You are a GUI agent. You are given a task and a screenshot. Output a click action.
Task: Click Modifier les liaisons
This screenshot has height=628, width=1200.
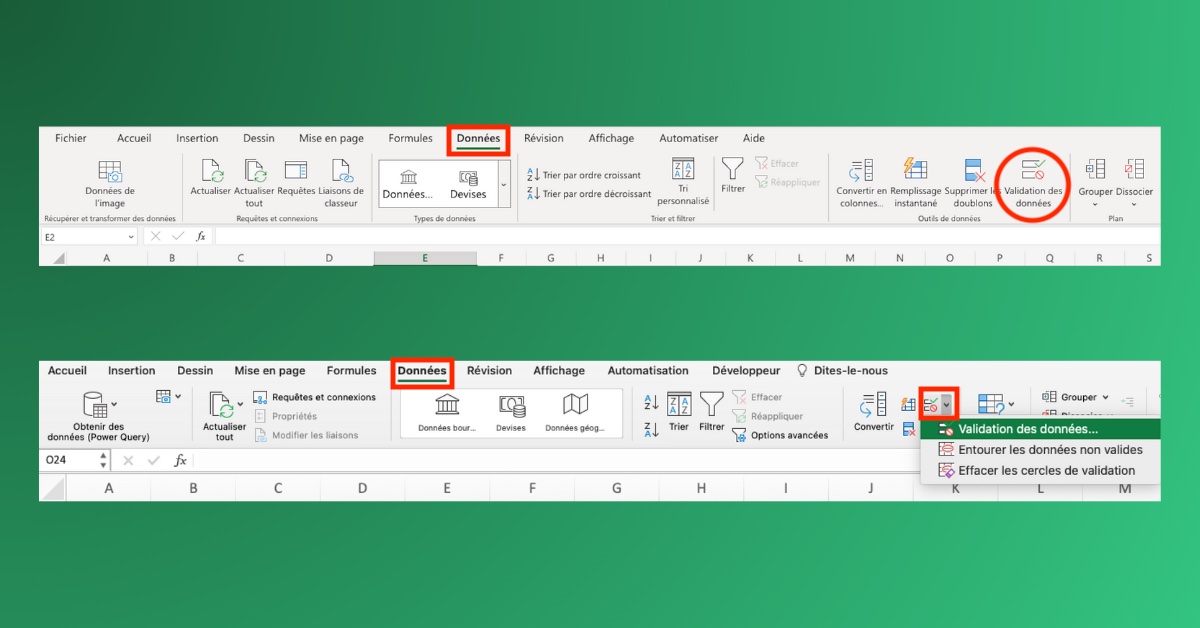305,435
